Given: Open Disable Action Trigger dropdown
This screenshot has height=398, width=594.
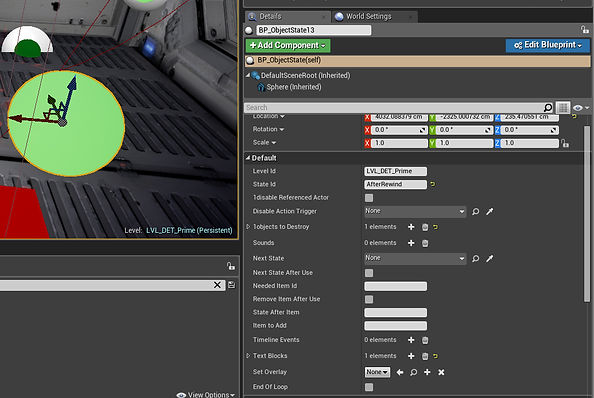Looking at the screenshot, I should 415,211.
